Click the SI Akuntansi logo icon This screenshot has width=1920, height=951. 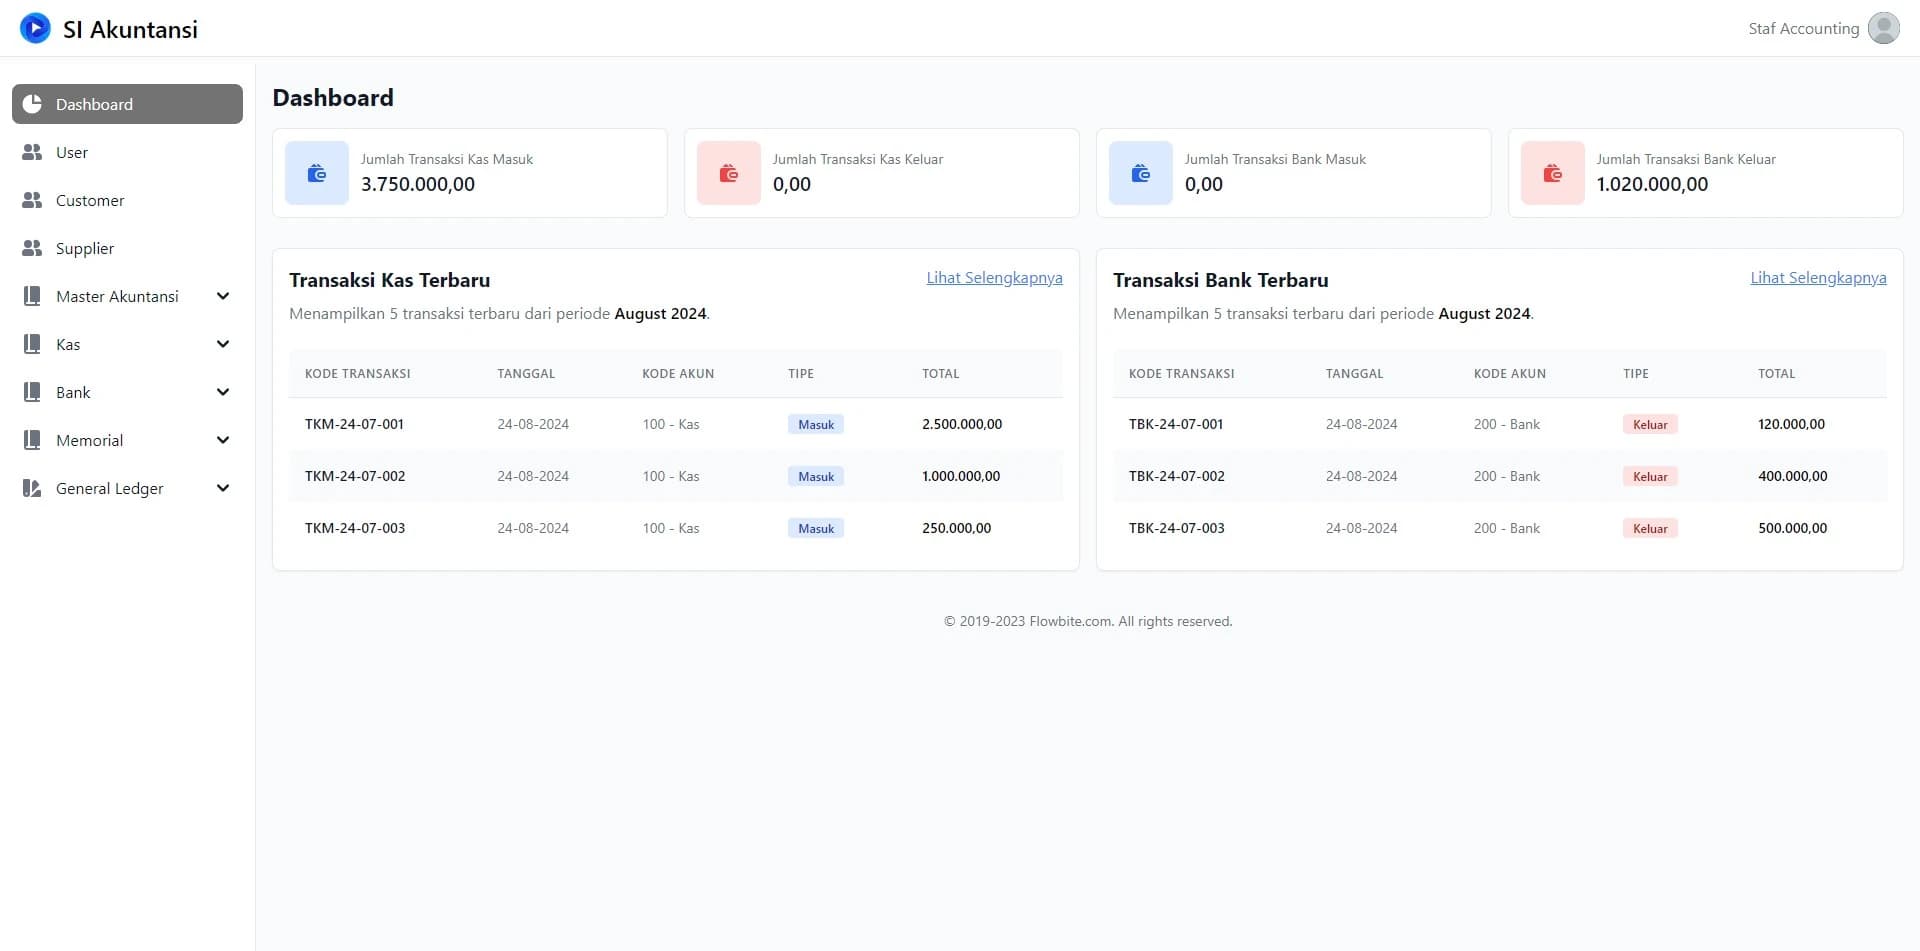(35, 28)
